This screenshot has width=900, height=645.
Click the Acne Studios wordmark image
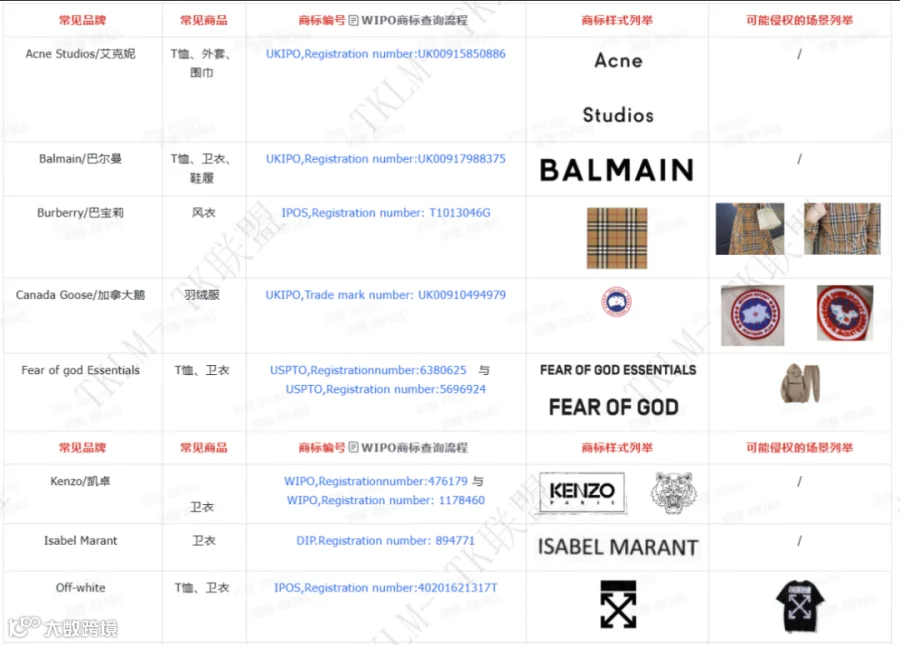[x=618, y=88]
